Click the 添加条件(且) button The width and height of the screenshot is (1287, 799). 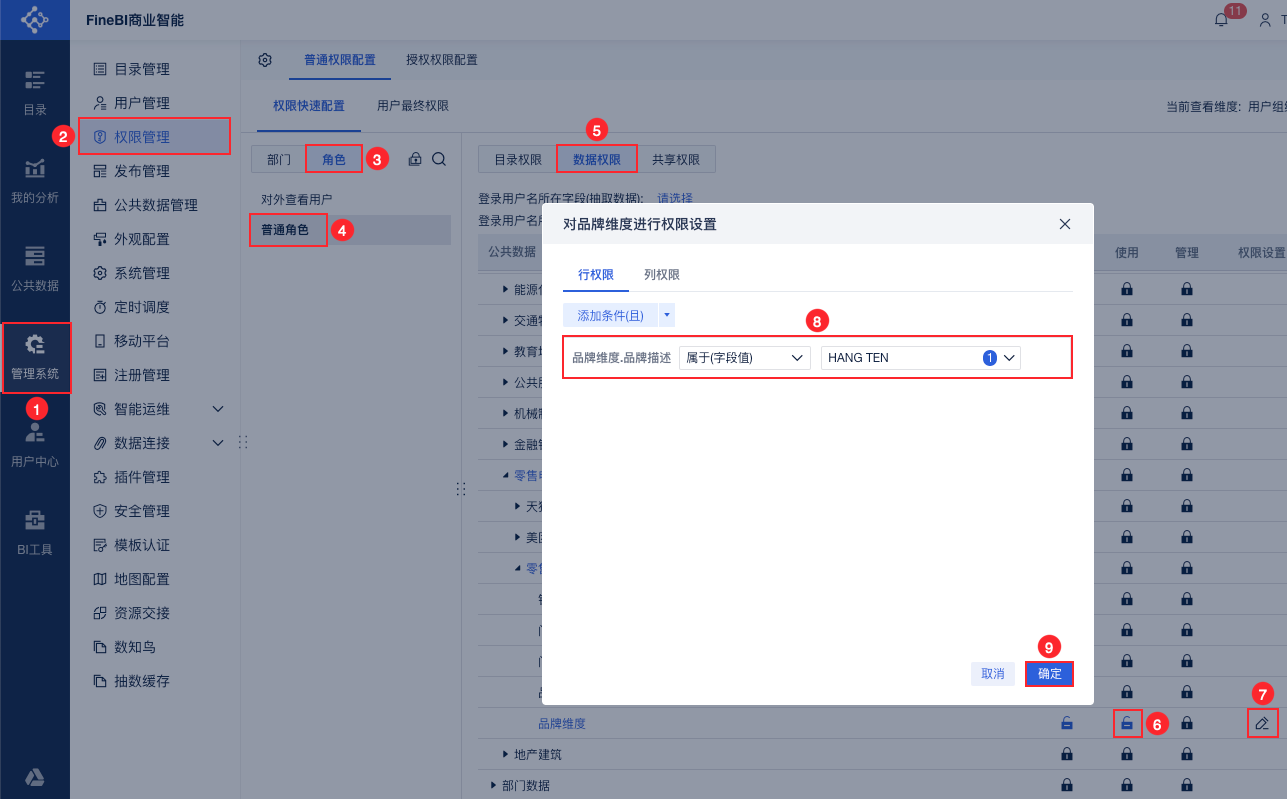tap(610, 315)
